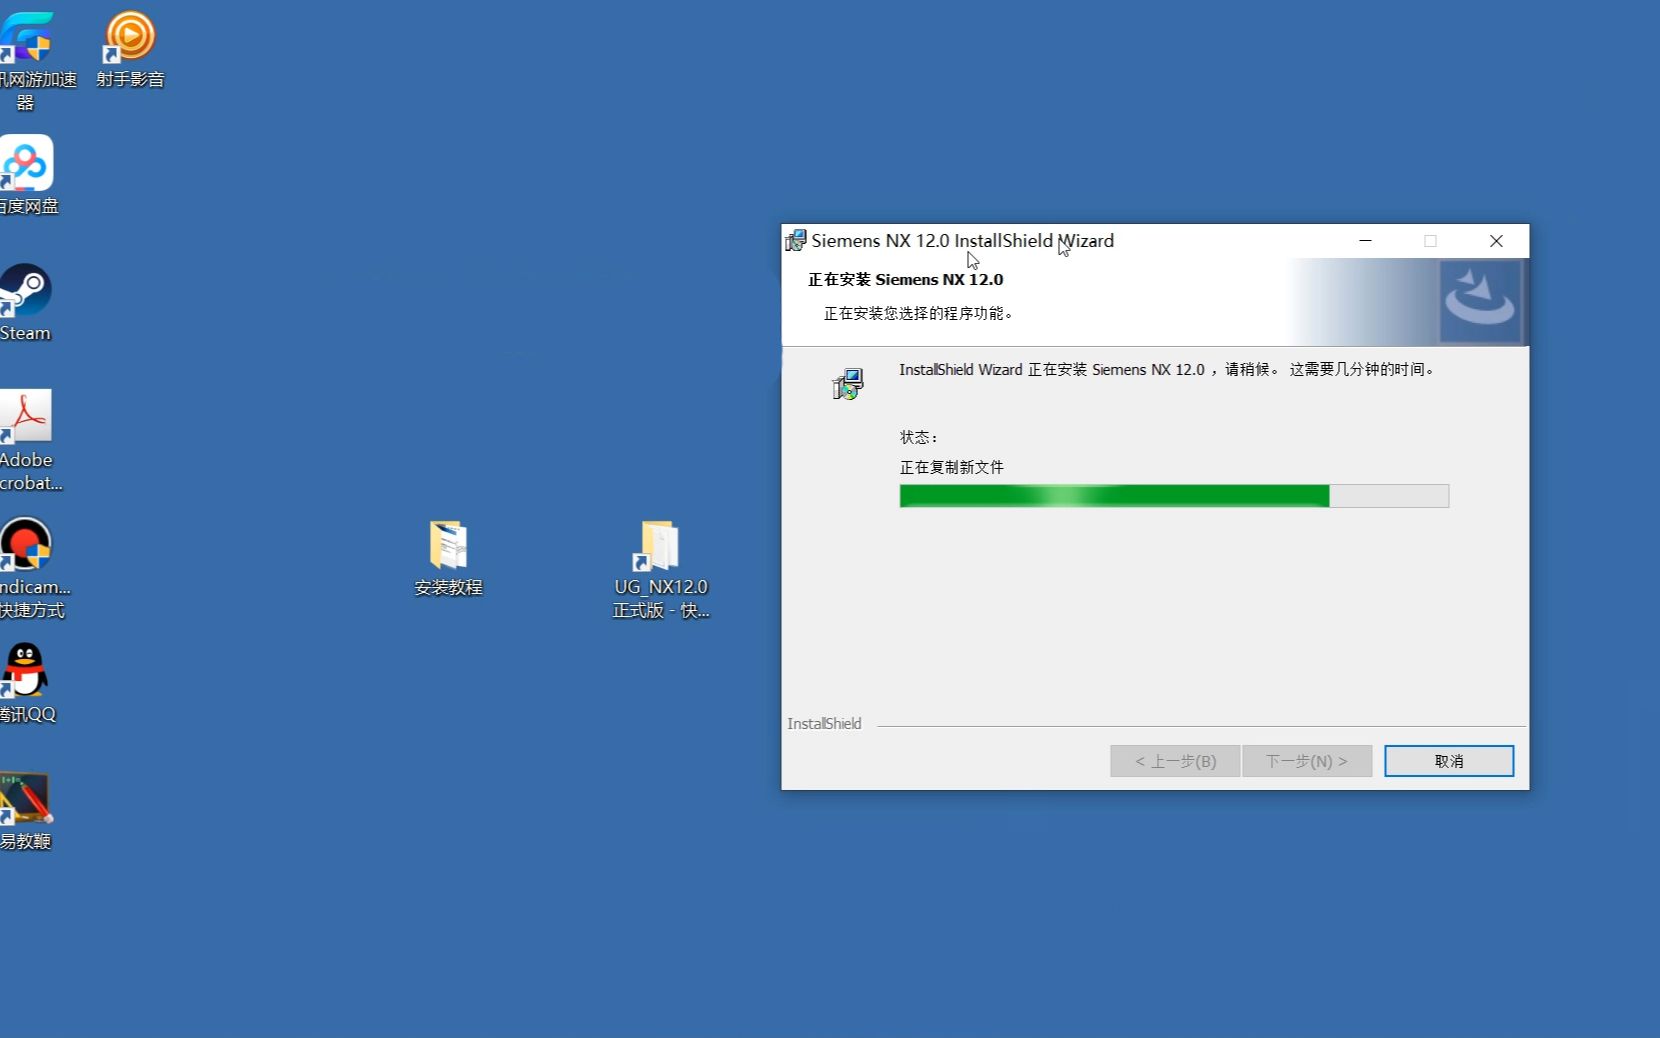This screenshot has width=1660, height=1038.
Task: Cancel the Siemens NX 12.0 installation
Action: click(1448, 760)
